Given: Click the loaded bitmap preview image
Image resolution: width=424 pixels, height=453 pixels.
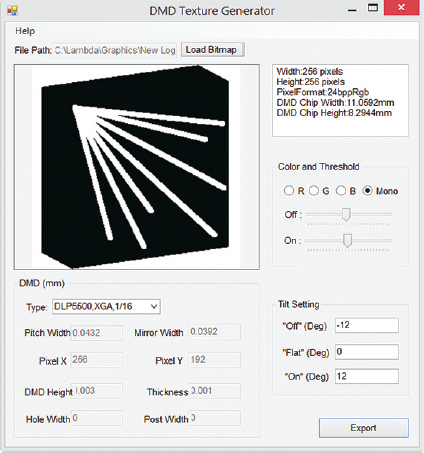Looking at the screenshot, I should tap(137, 167).
